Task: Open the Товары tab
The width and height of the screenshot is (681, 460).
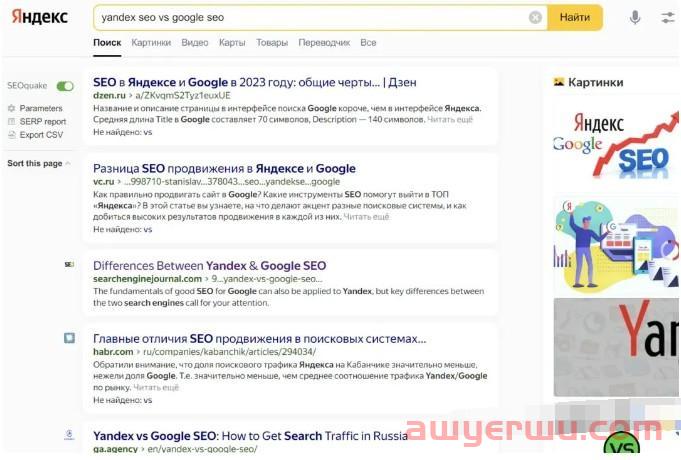Action: coord(272,43)
